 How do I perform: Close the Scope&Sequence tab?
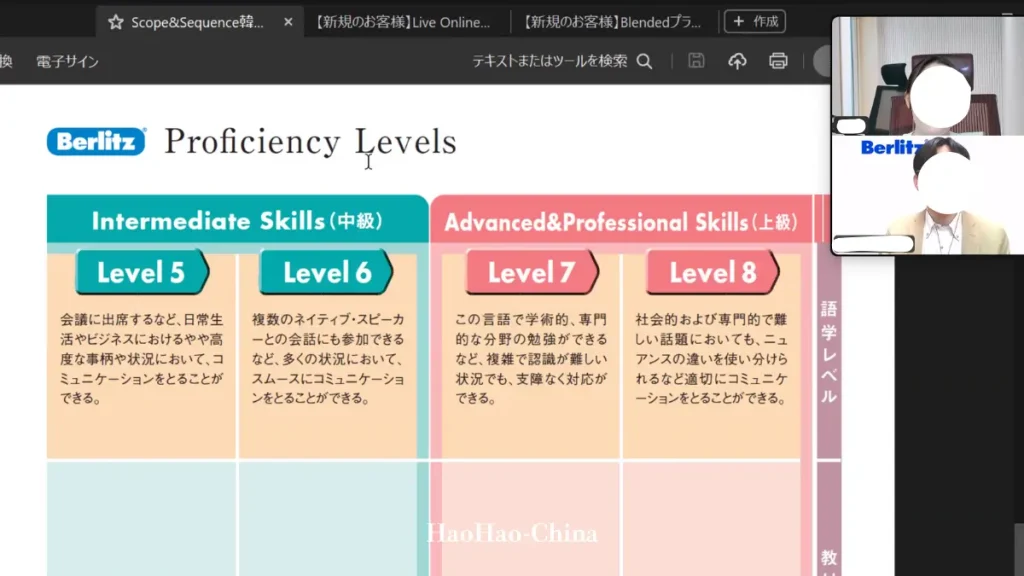tap(288, 22)
